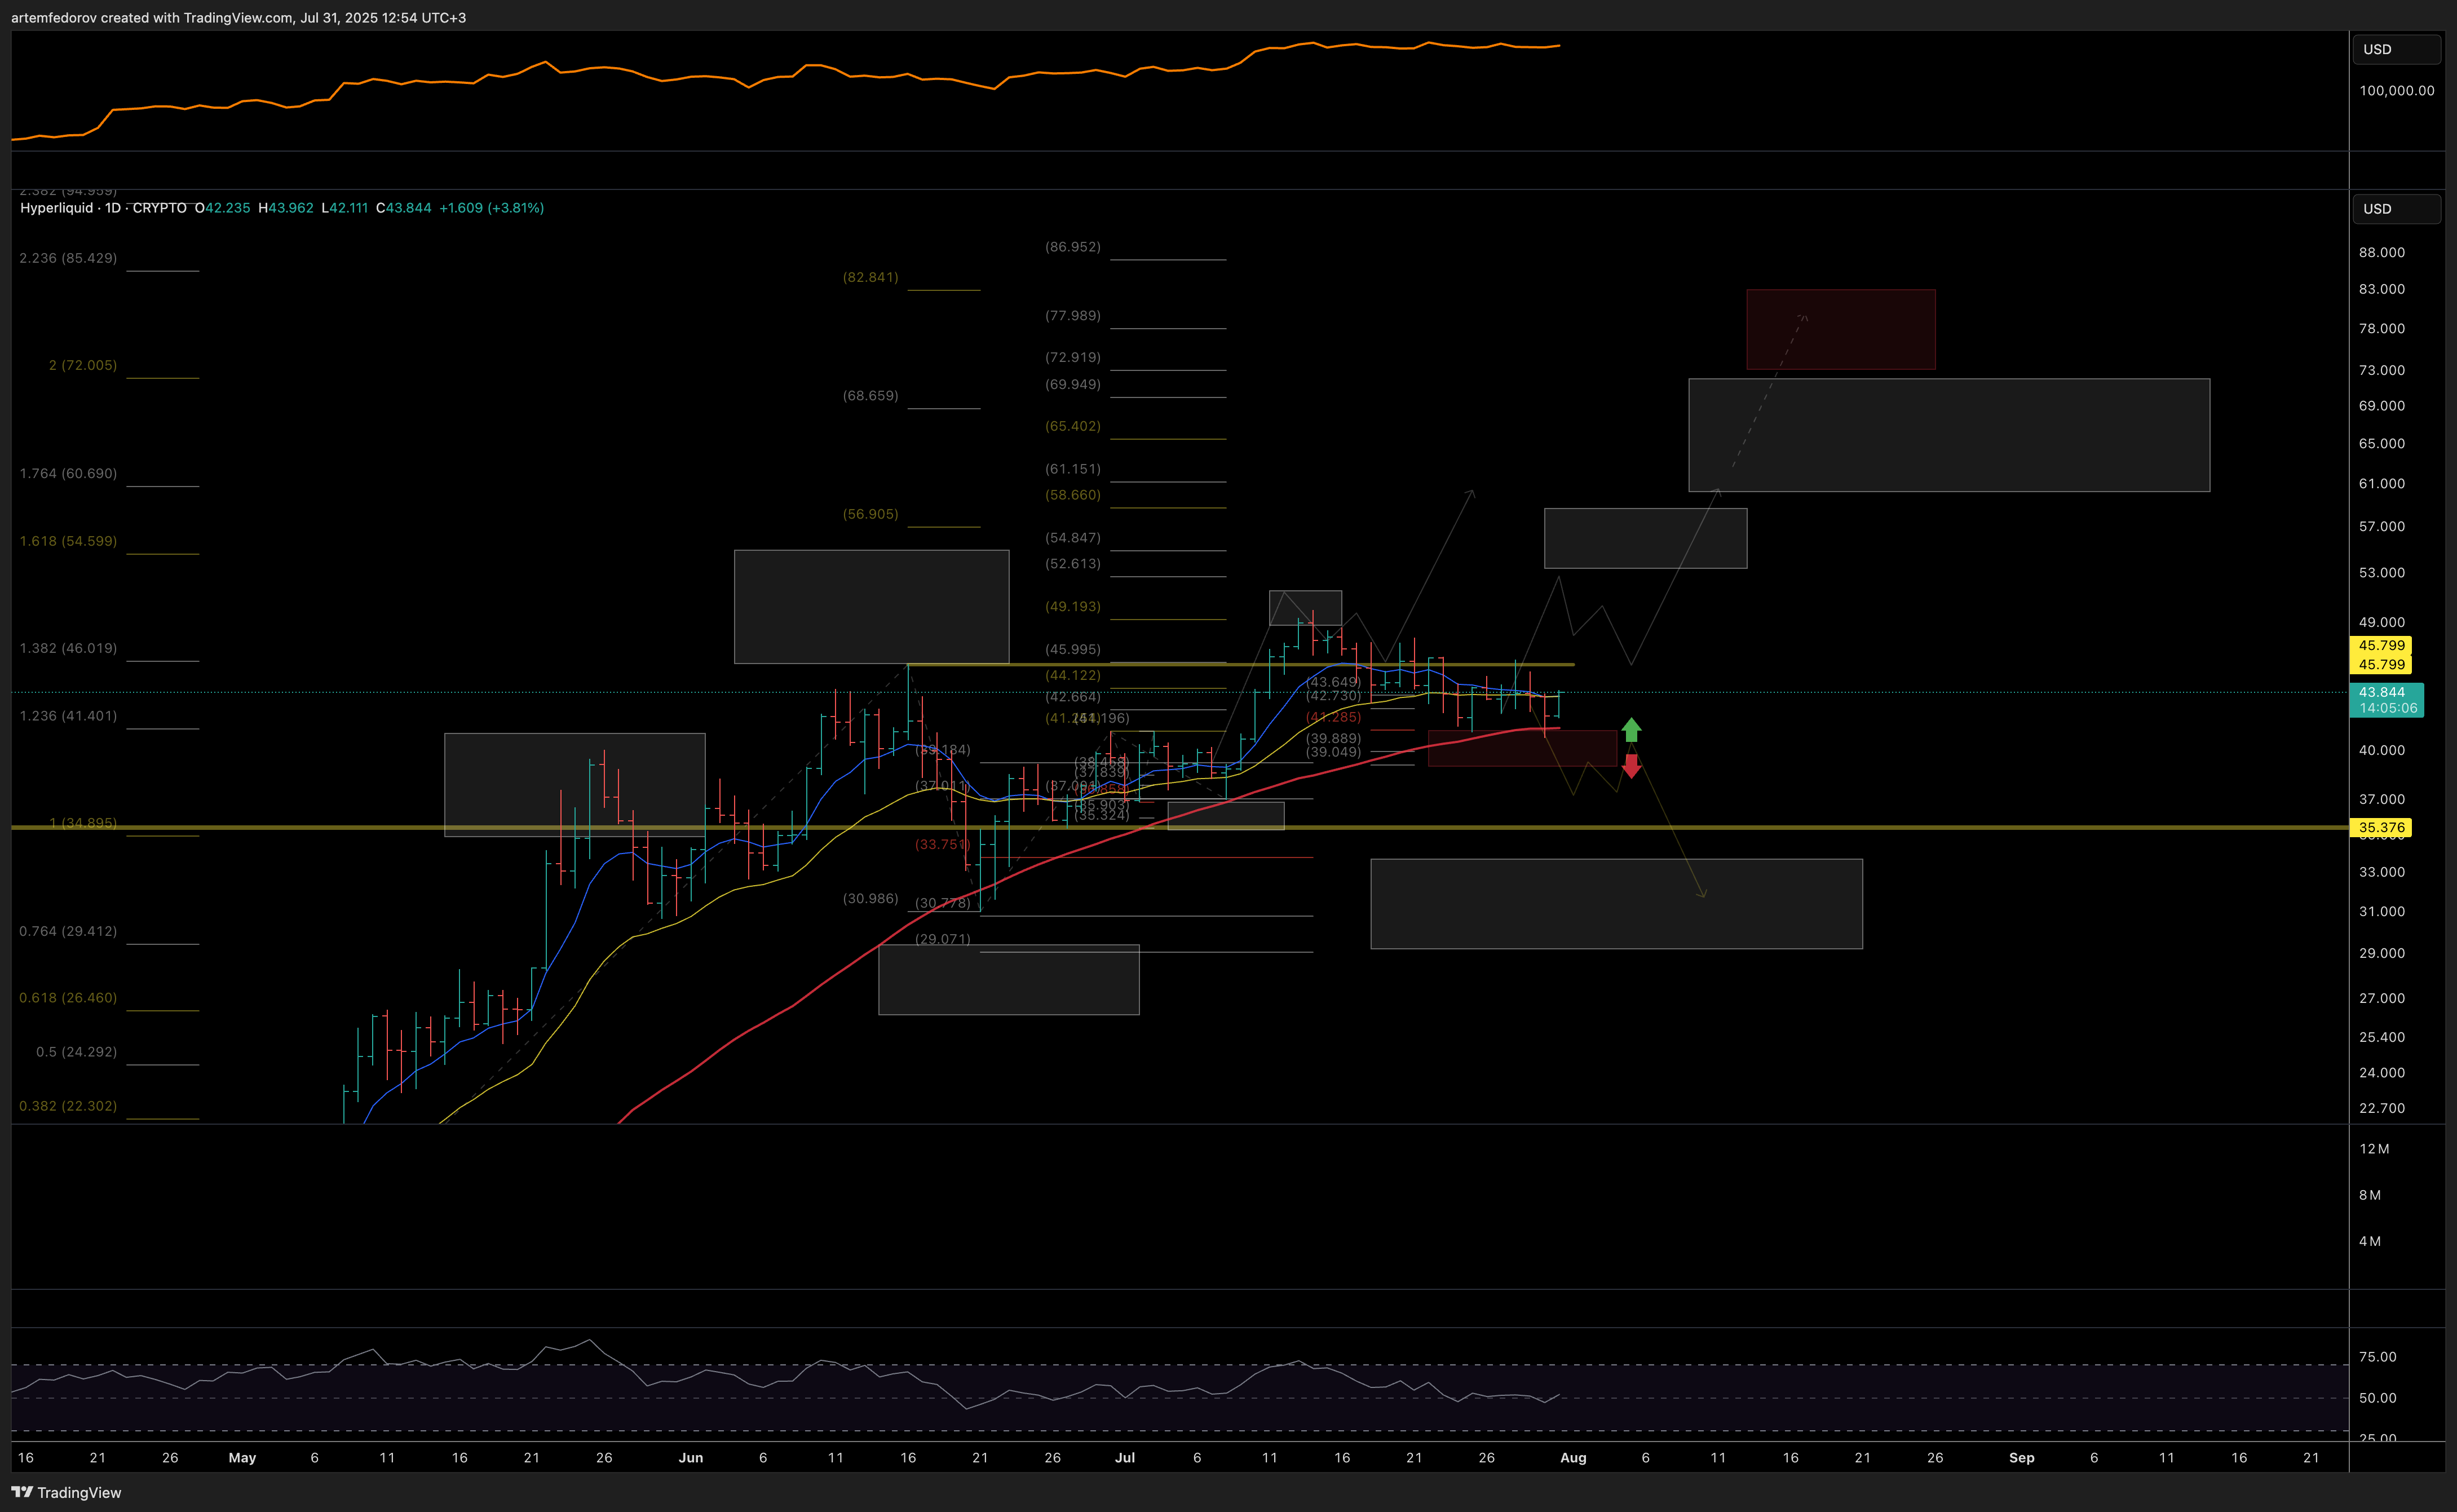The image size is (2457, 1512).
Task: Click the level label (77.989)
Action: pos(1073,316)
